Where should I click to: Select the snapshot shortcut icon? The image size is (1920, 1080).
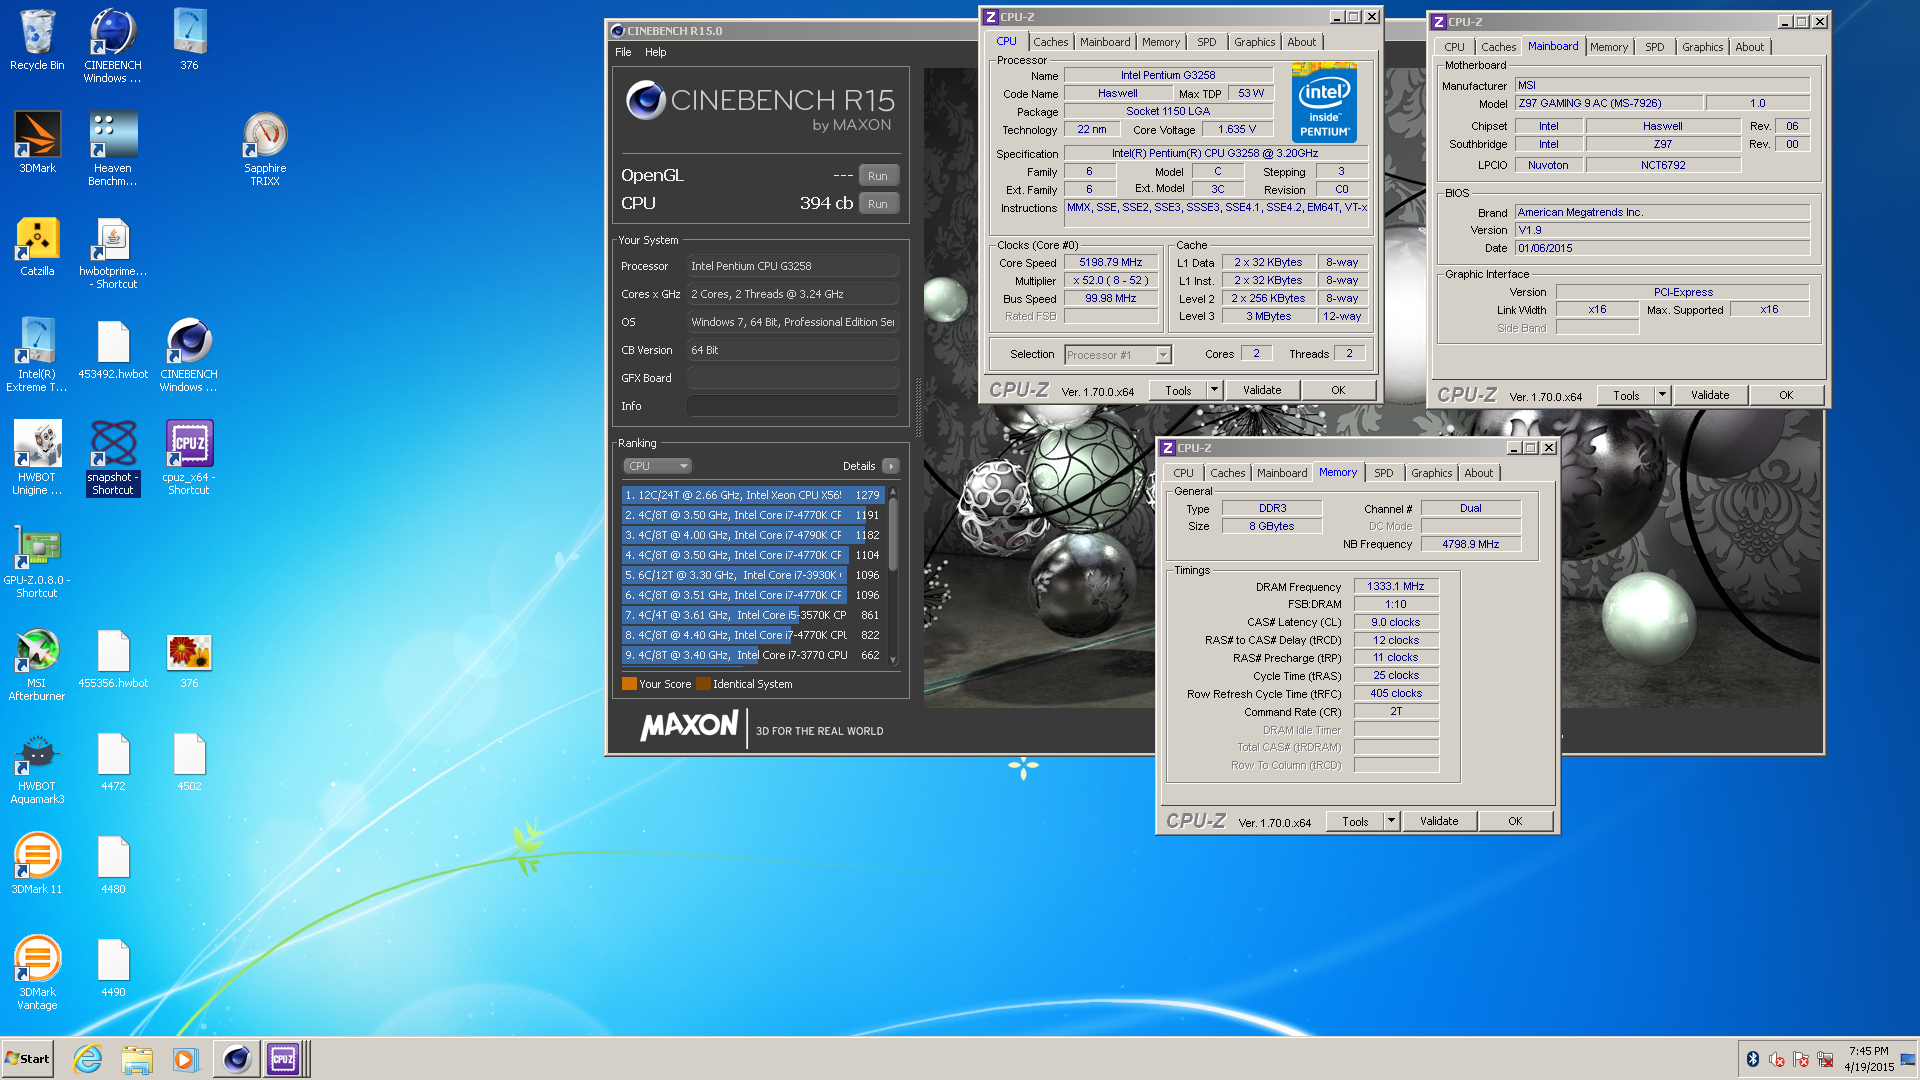coord(113,457)
